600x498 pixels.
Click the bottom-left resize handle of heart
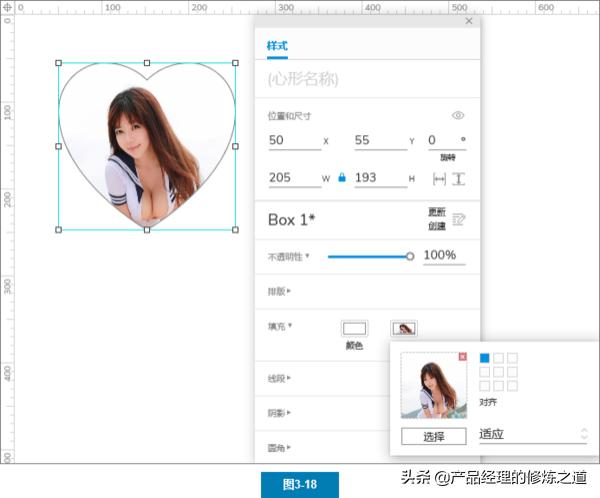(x=59, y=230)
